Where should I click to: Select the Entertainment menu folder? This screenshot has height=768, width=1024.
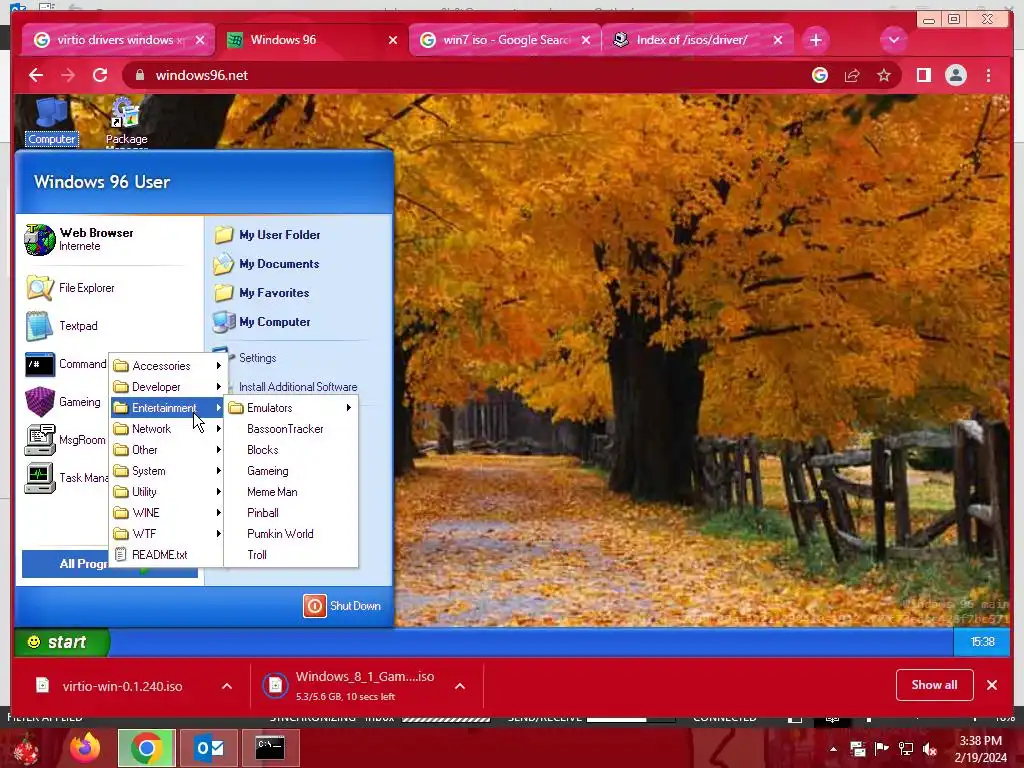pyautogui.click(x=167, y=408)
